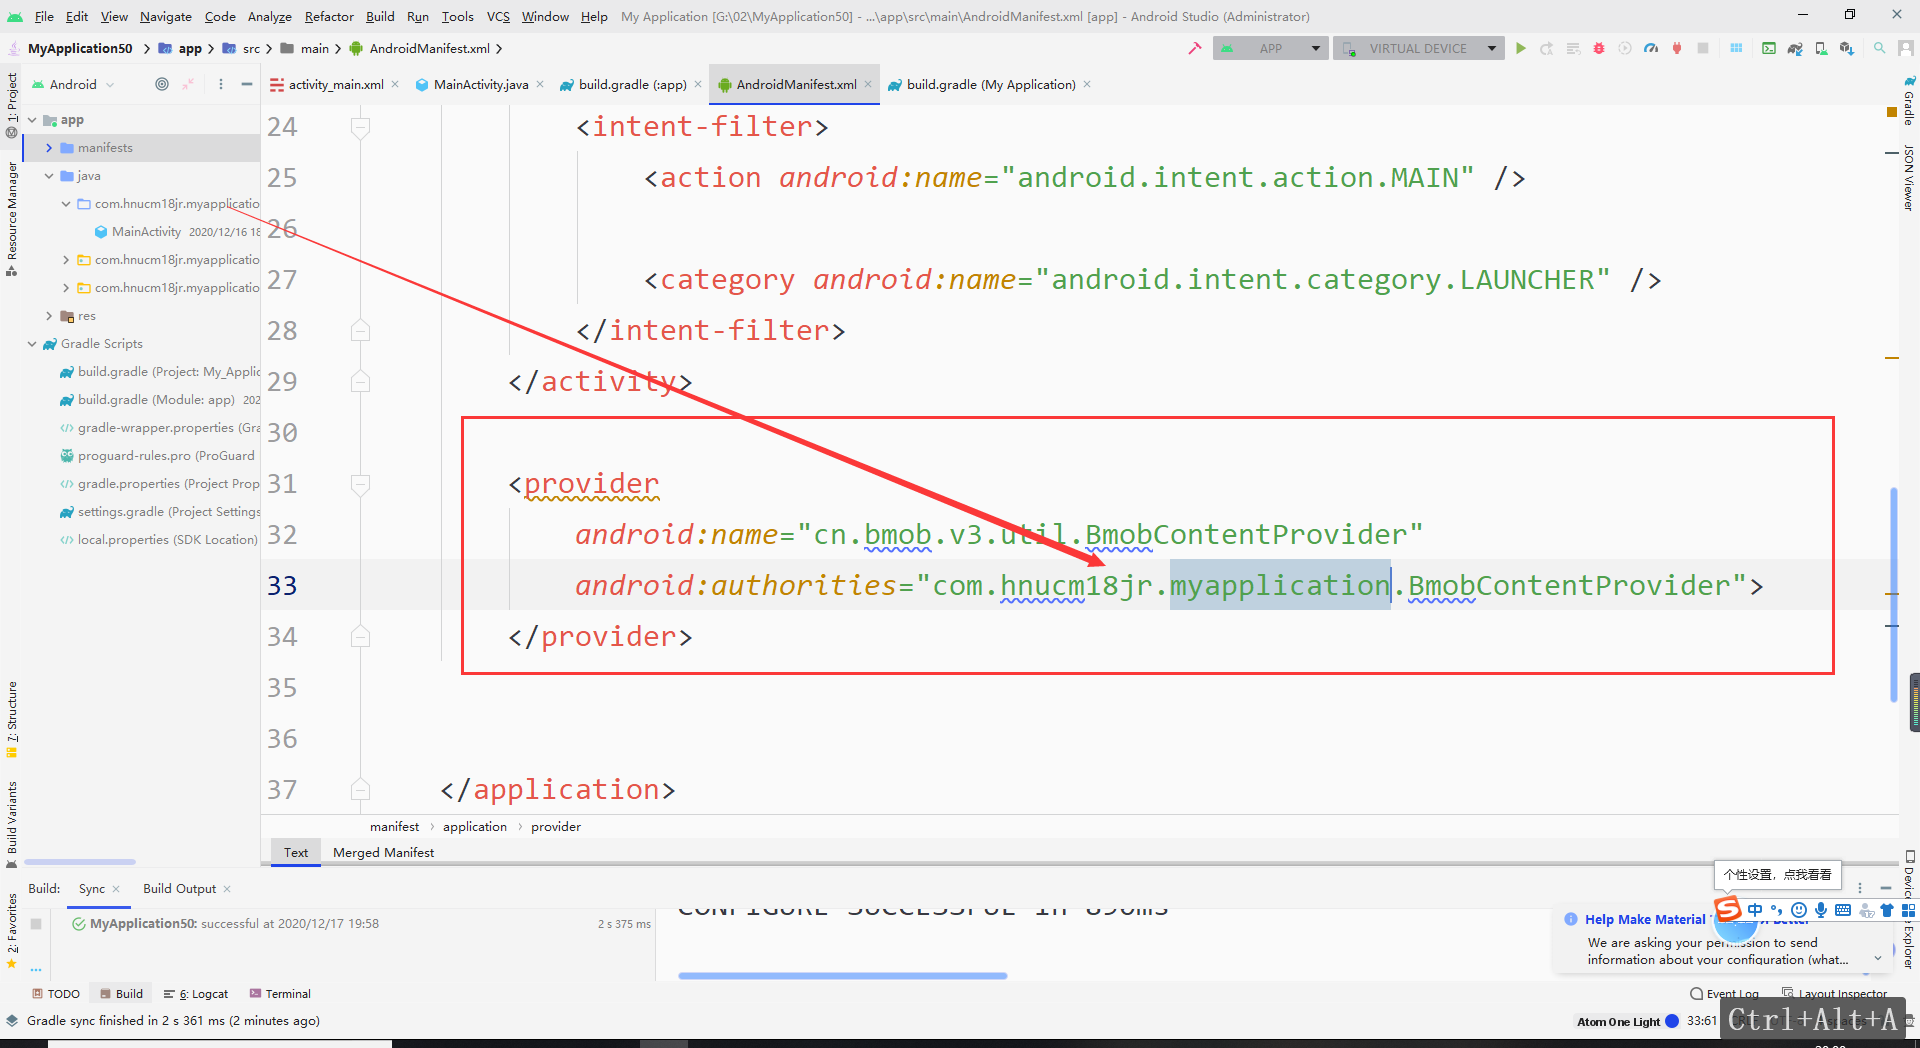Open the APP run configuration dropdown

tap(1271, 48)
